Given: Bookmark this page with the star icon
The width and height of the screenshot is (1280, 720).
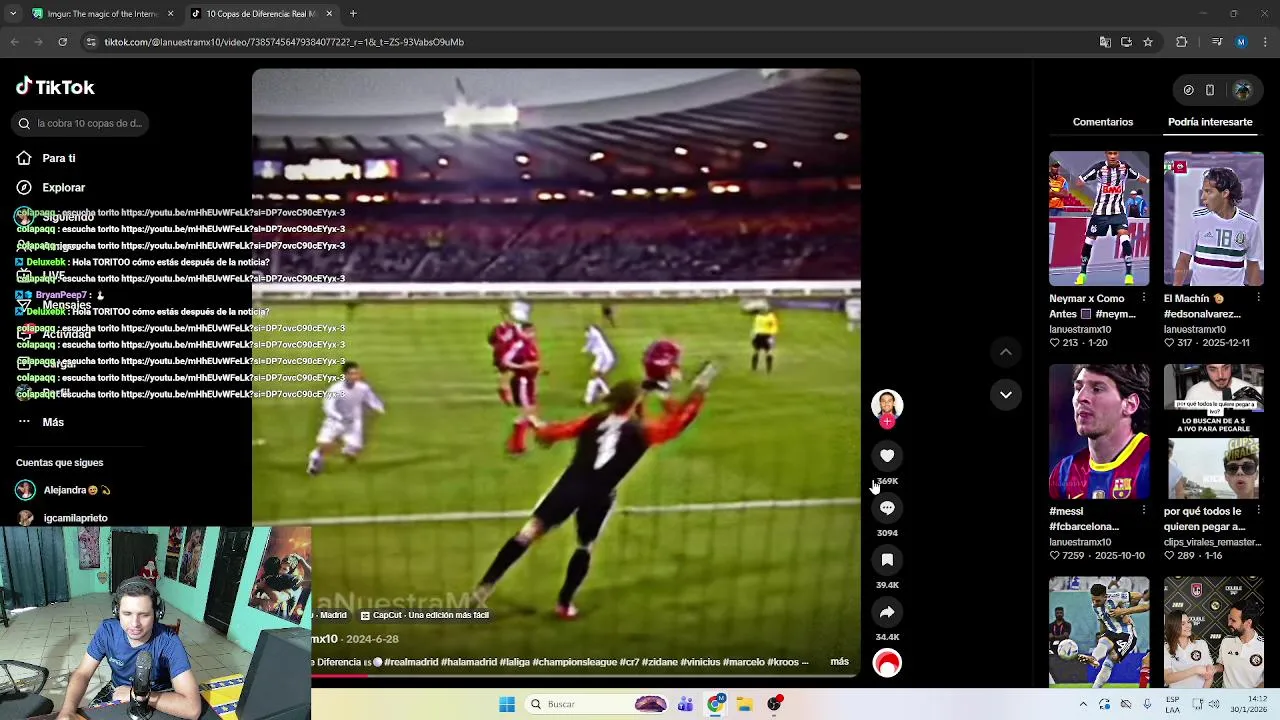Looking at the screenshot, I should [x=1148, y=42].
